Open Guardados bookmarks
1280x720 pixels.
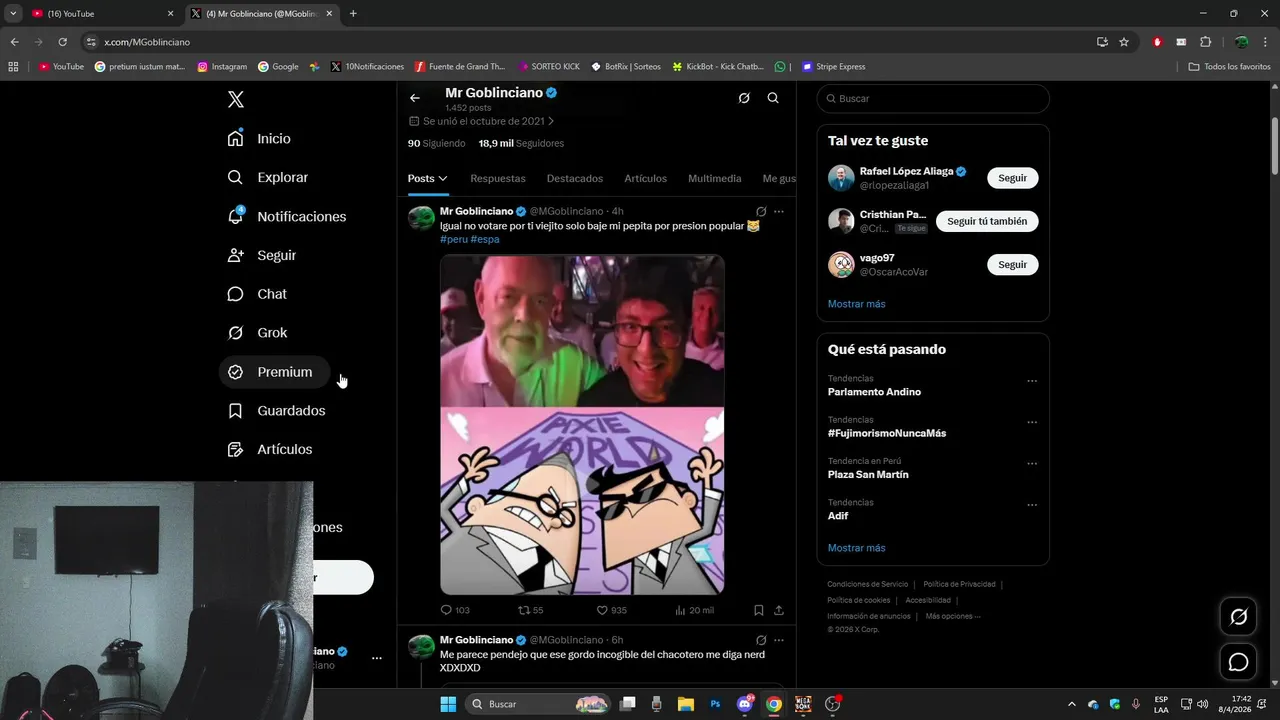pos(277,411)
